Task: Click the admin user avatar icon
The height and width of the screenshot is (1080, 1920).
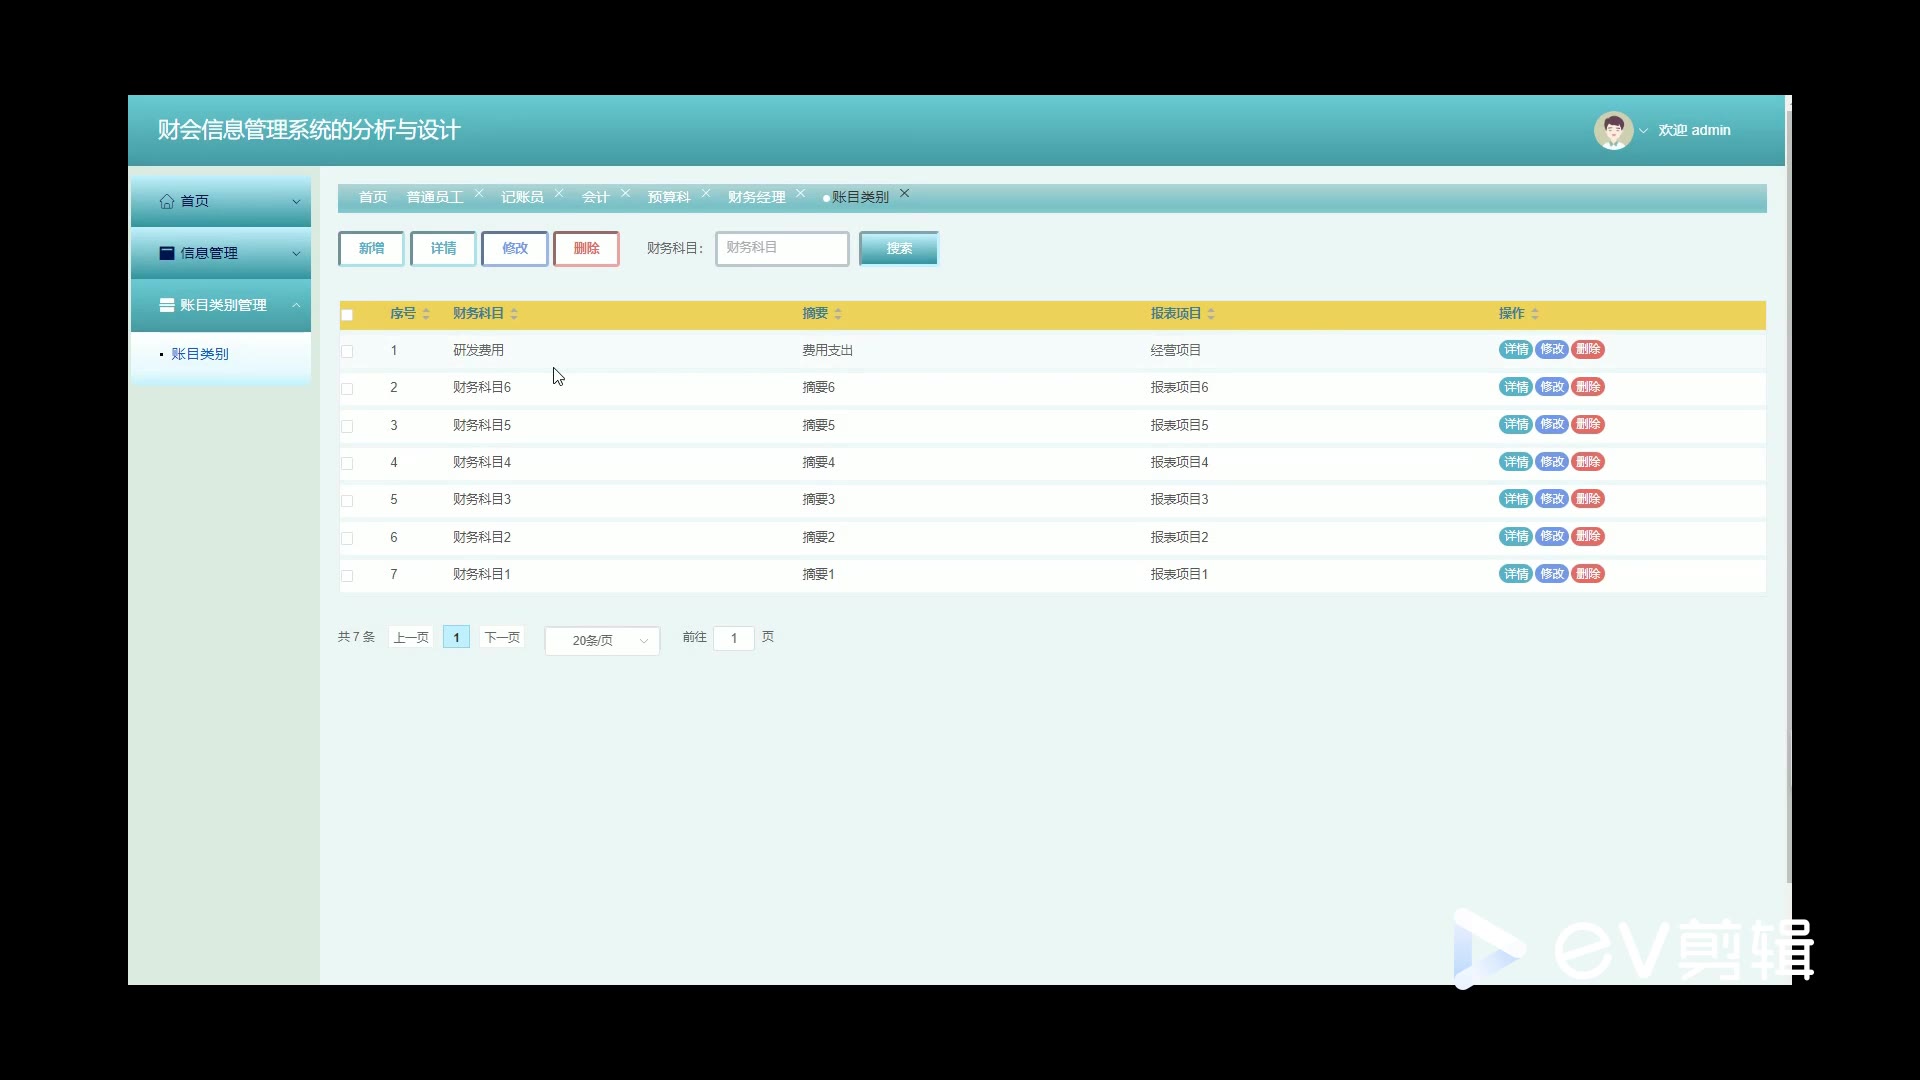Action: click(x=1612, y=130)
